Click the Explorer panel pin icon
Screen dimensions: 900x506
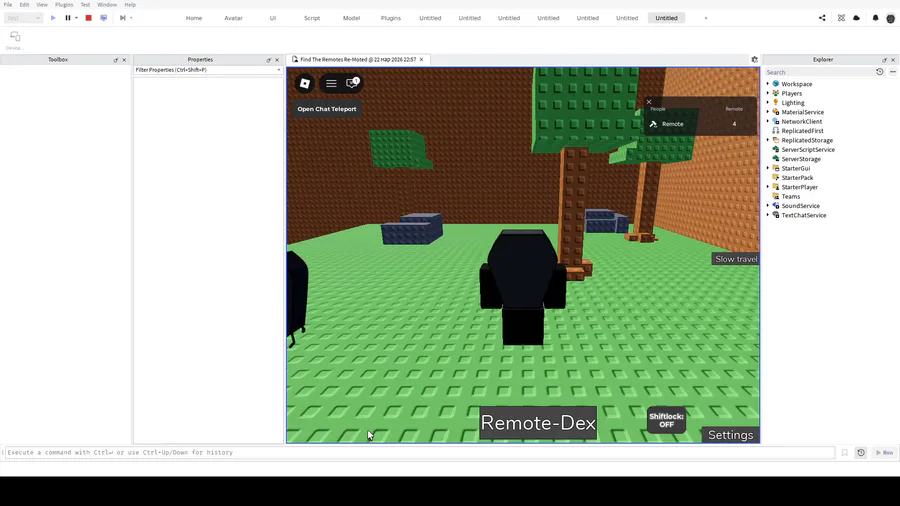point(885,60)
